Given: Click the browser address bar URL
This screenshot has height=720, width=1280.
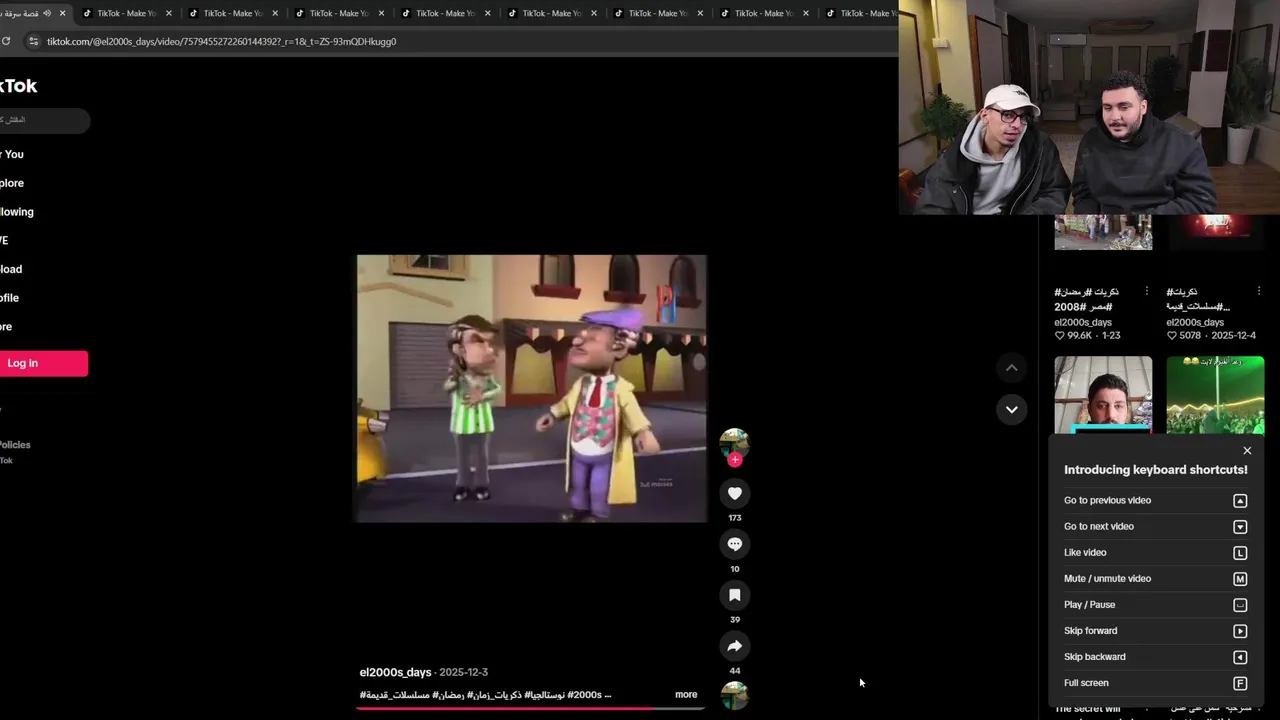Looking at the screenshot, I should 221,41.
